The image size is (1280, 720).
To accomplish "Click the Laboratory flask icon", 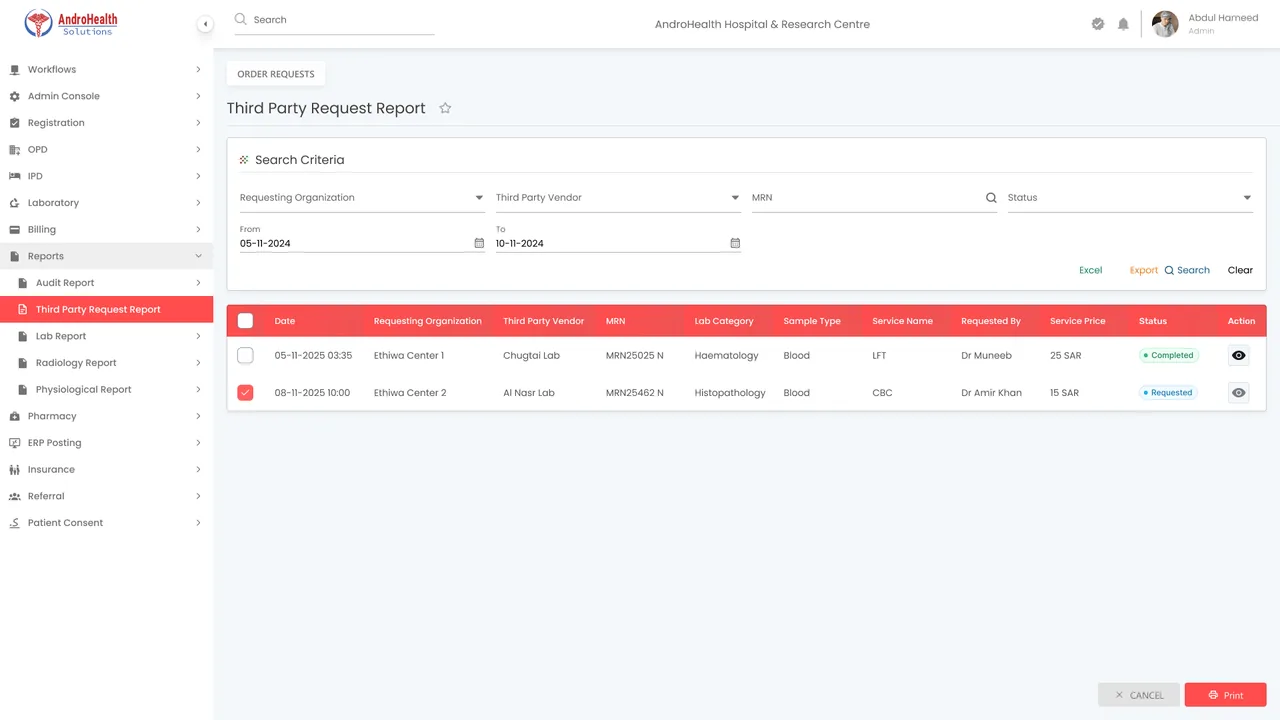I will click(14, 203).
